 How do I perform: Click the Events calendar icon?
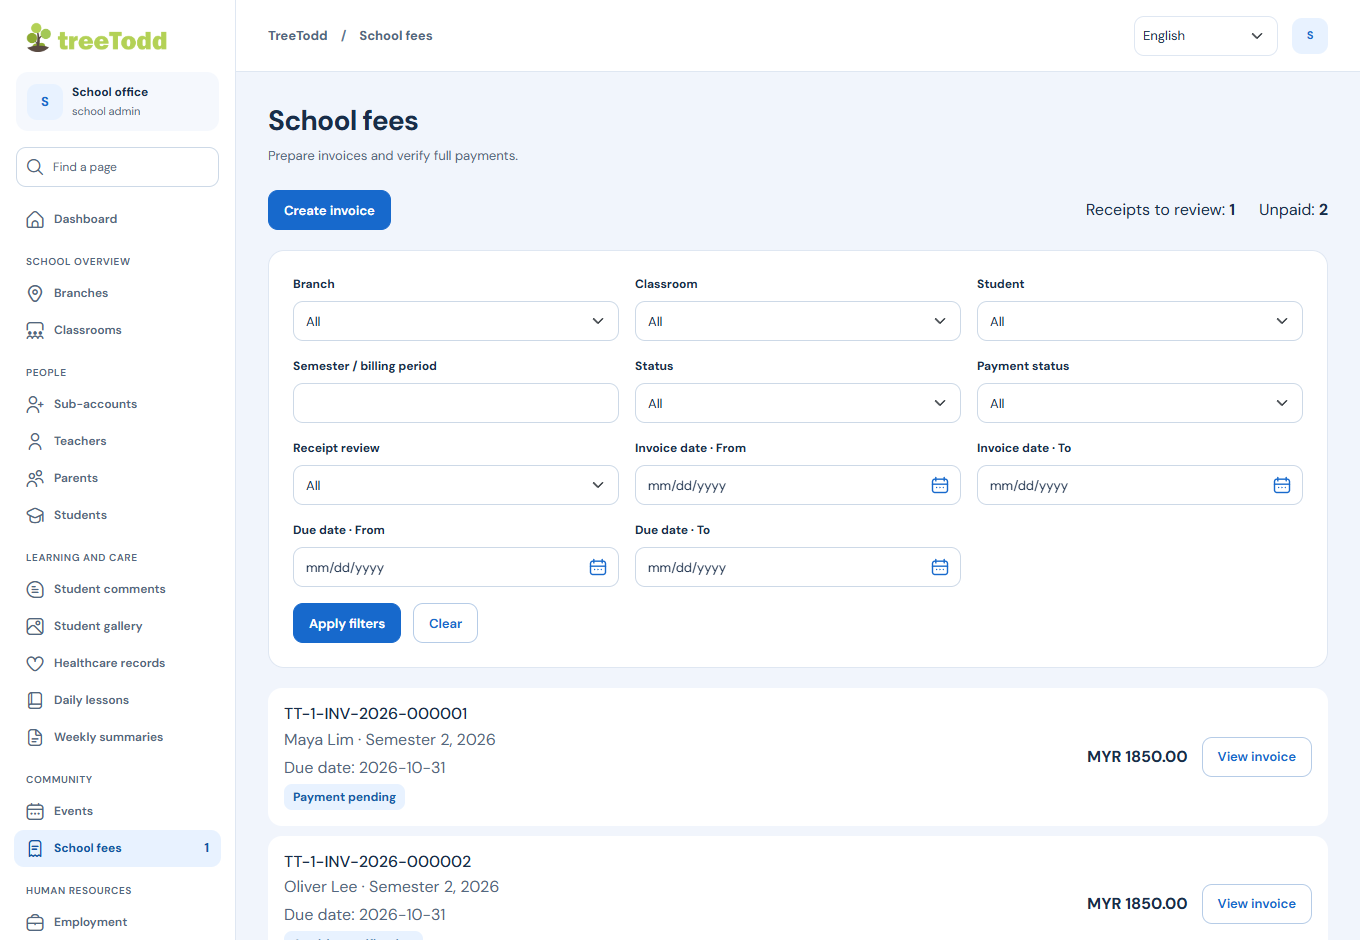tap(35, 811)
